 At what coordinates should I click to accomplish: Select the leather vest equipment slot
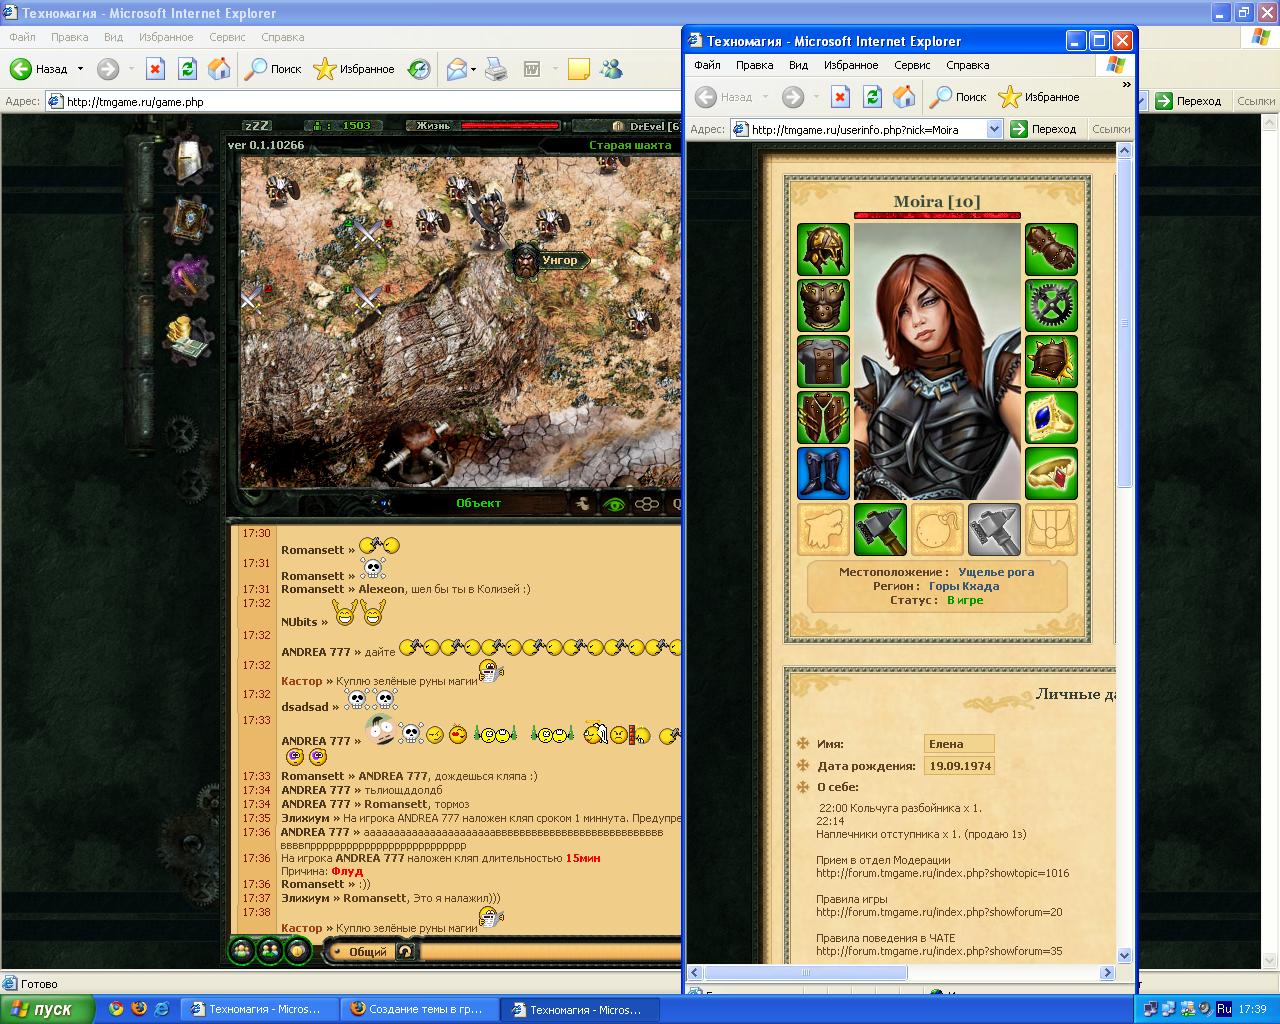pyautogui.click(x=823, y=417)
